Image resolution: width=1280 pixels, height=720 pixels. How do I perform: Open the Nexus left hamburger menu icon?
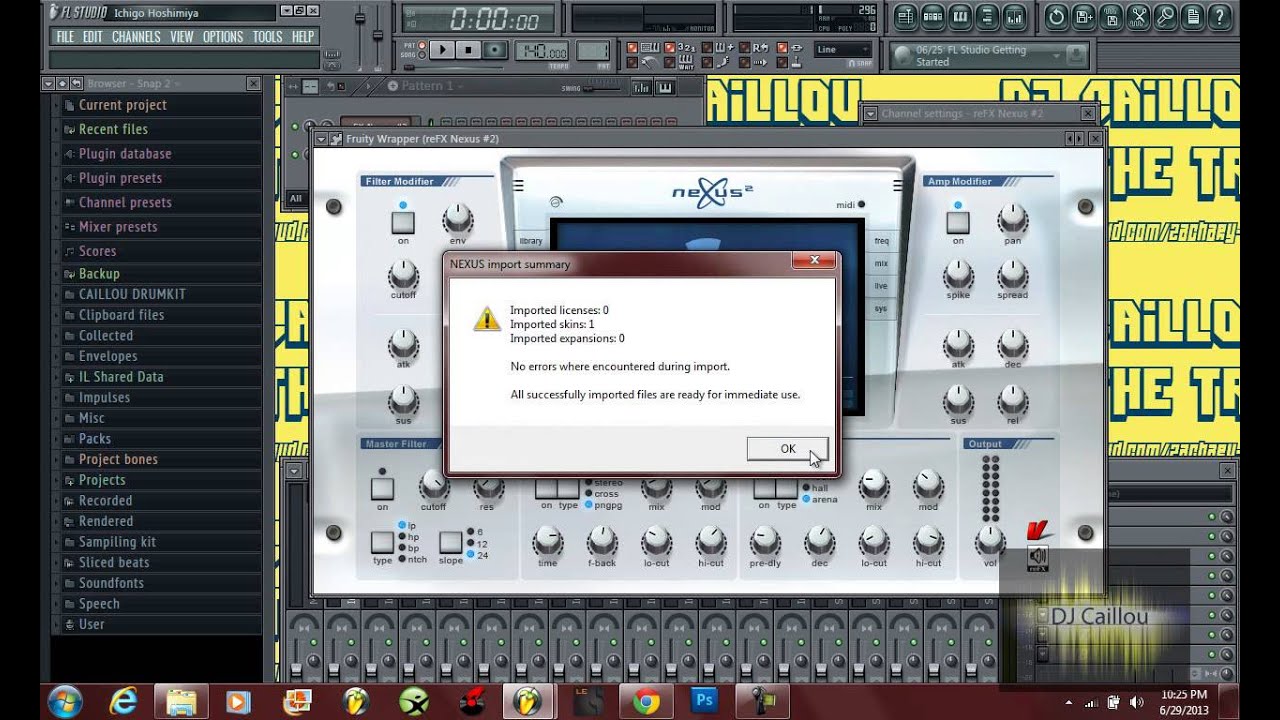pos(518,185)
